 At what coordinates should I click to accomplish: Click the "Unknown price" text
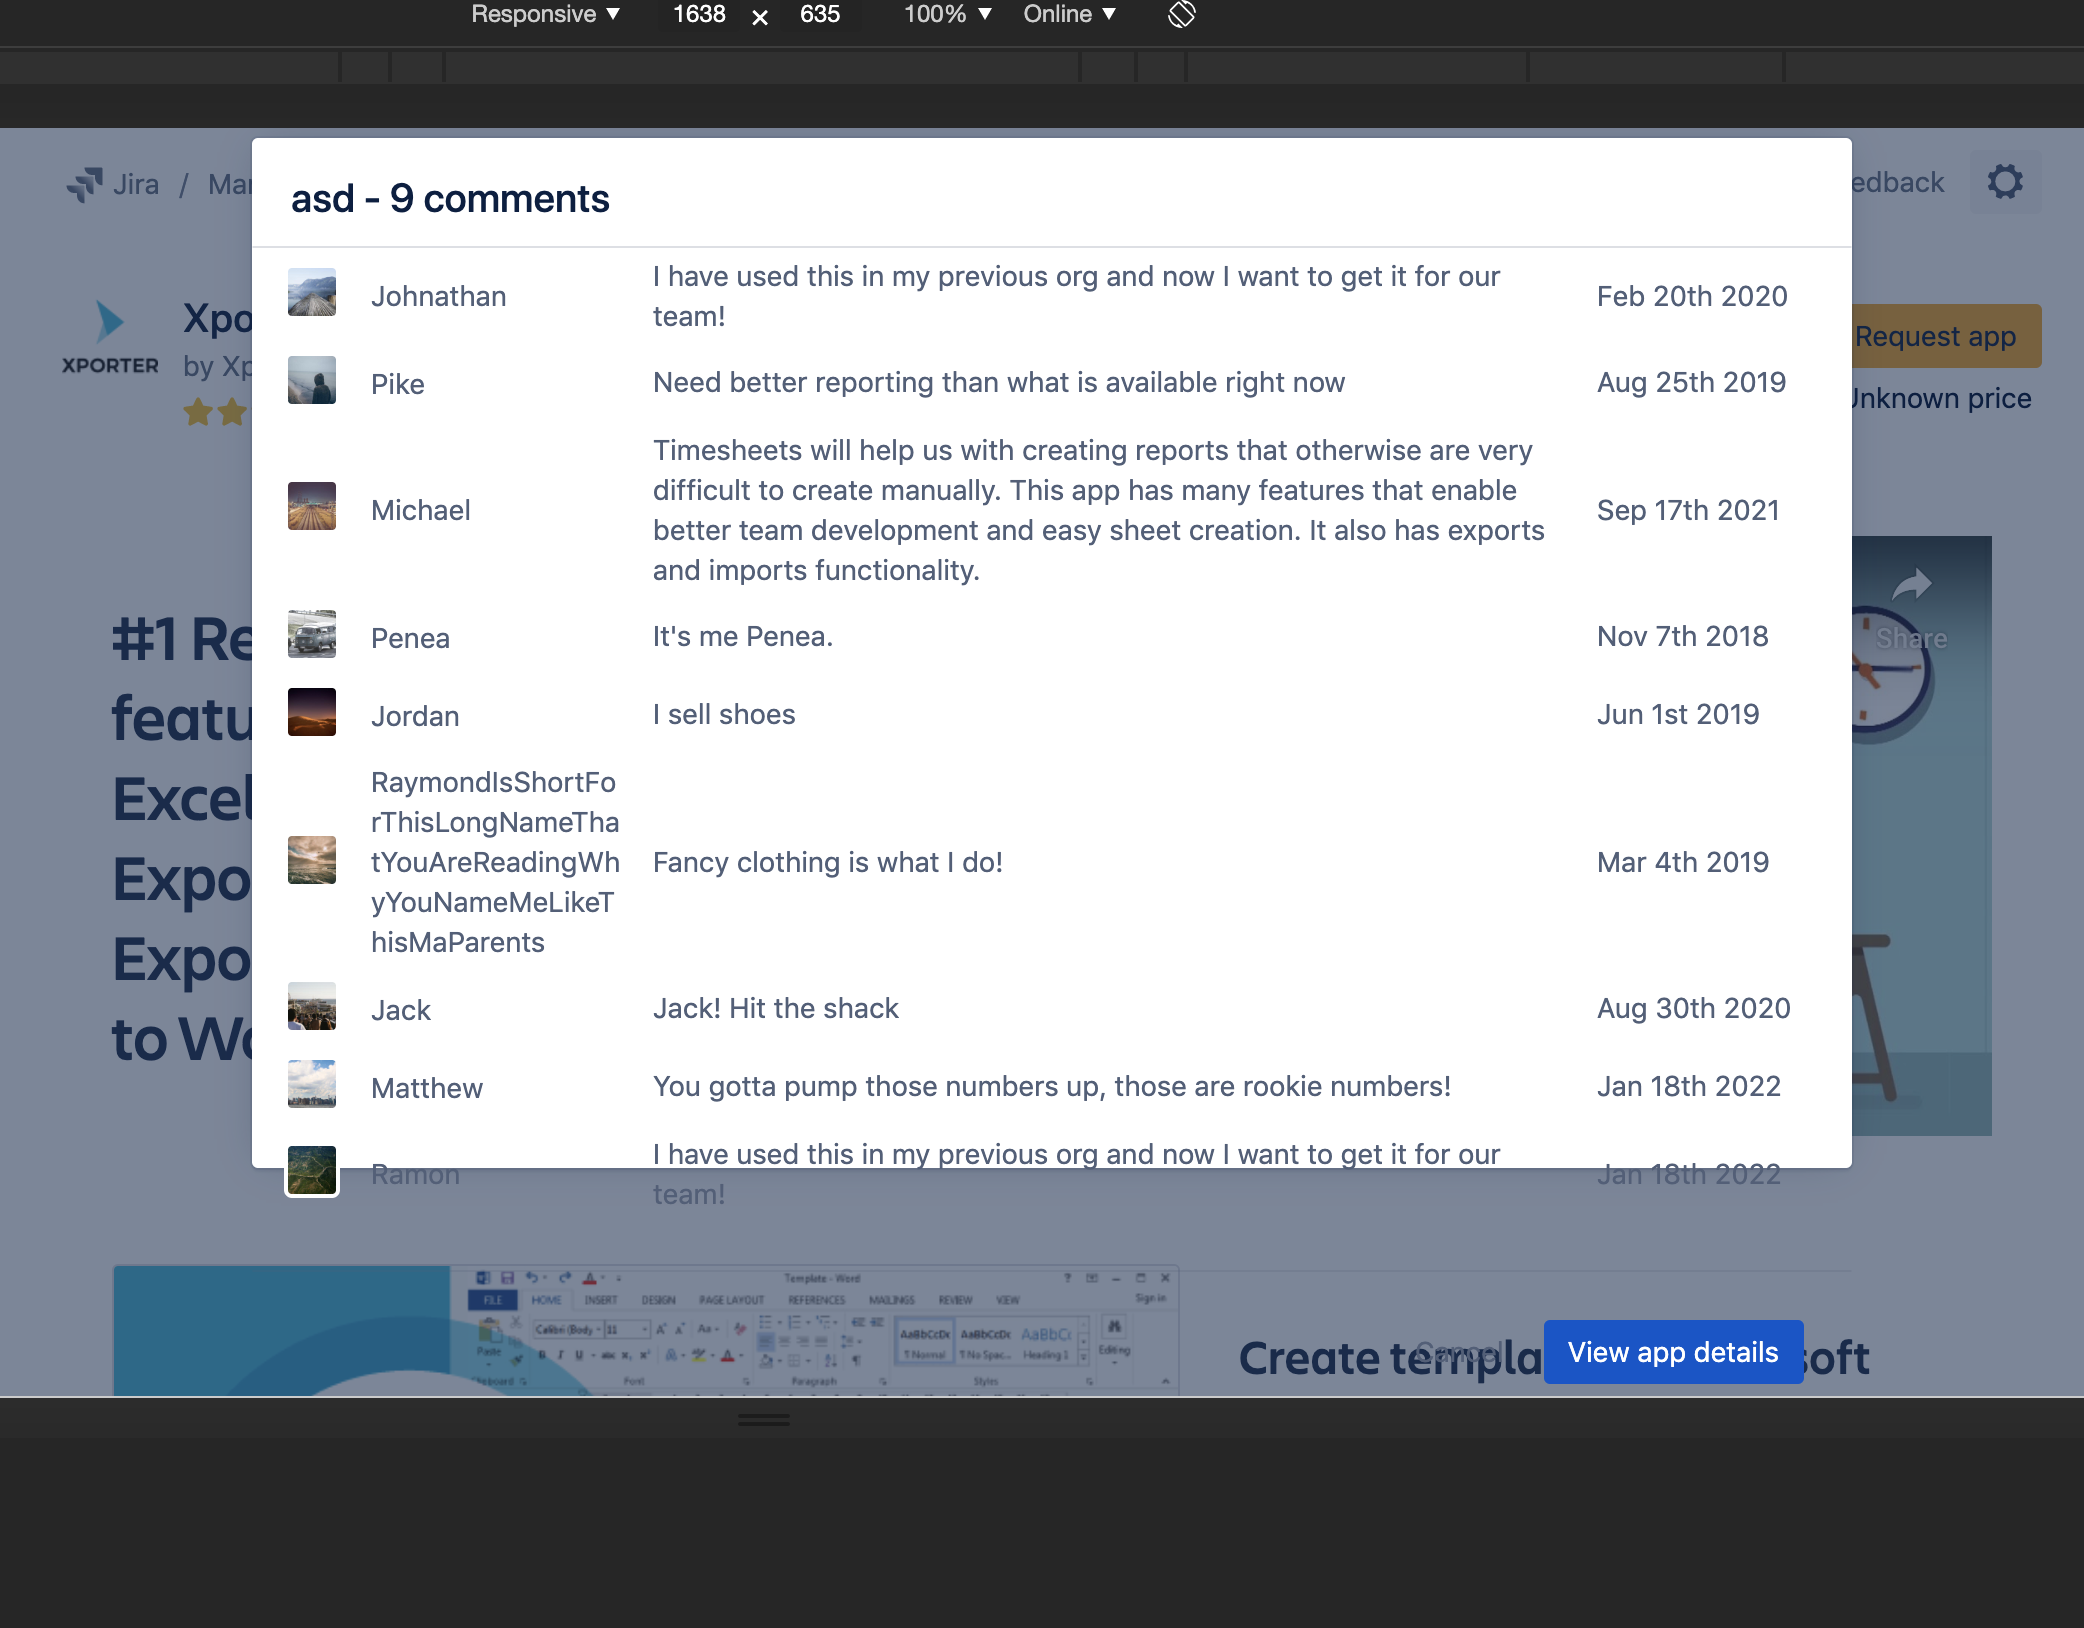click(x=1942, y=398)
